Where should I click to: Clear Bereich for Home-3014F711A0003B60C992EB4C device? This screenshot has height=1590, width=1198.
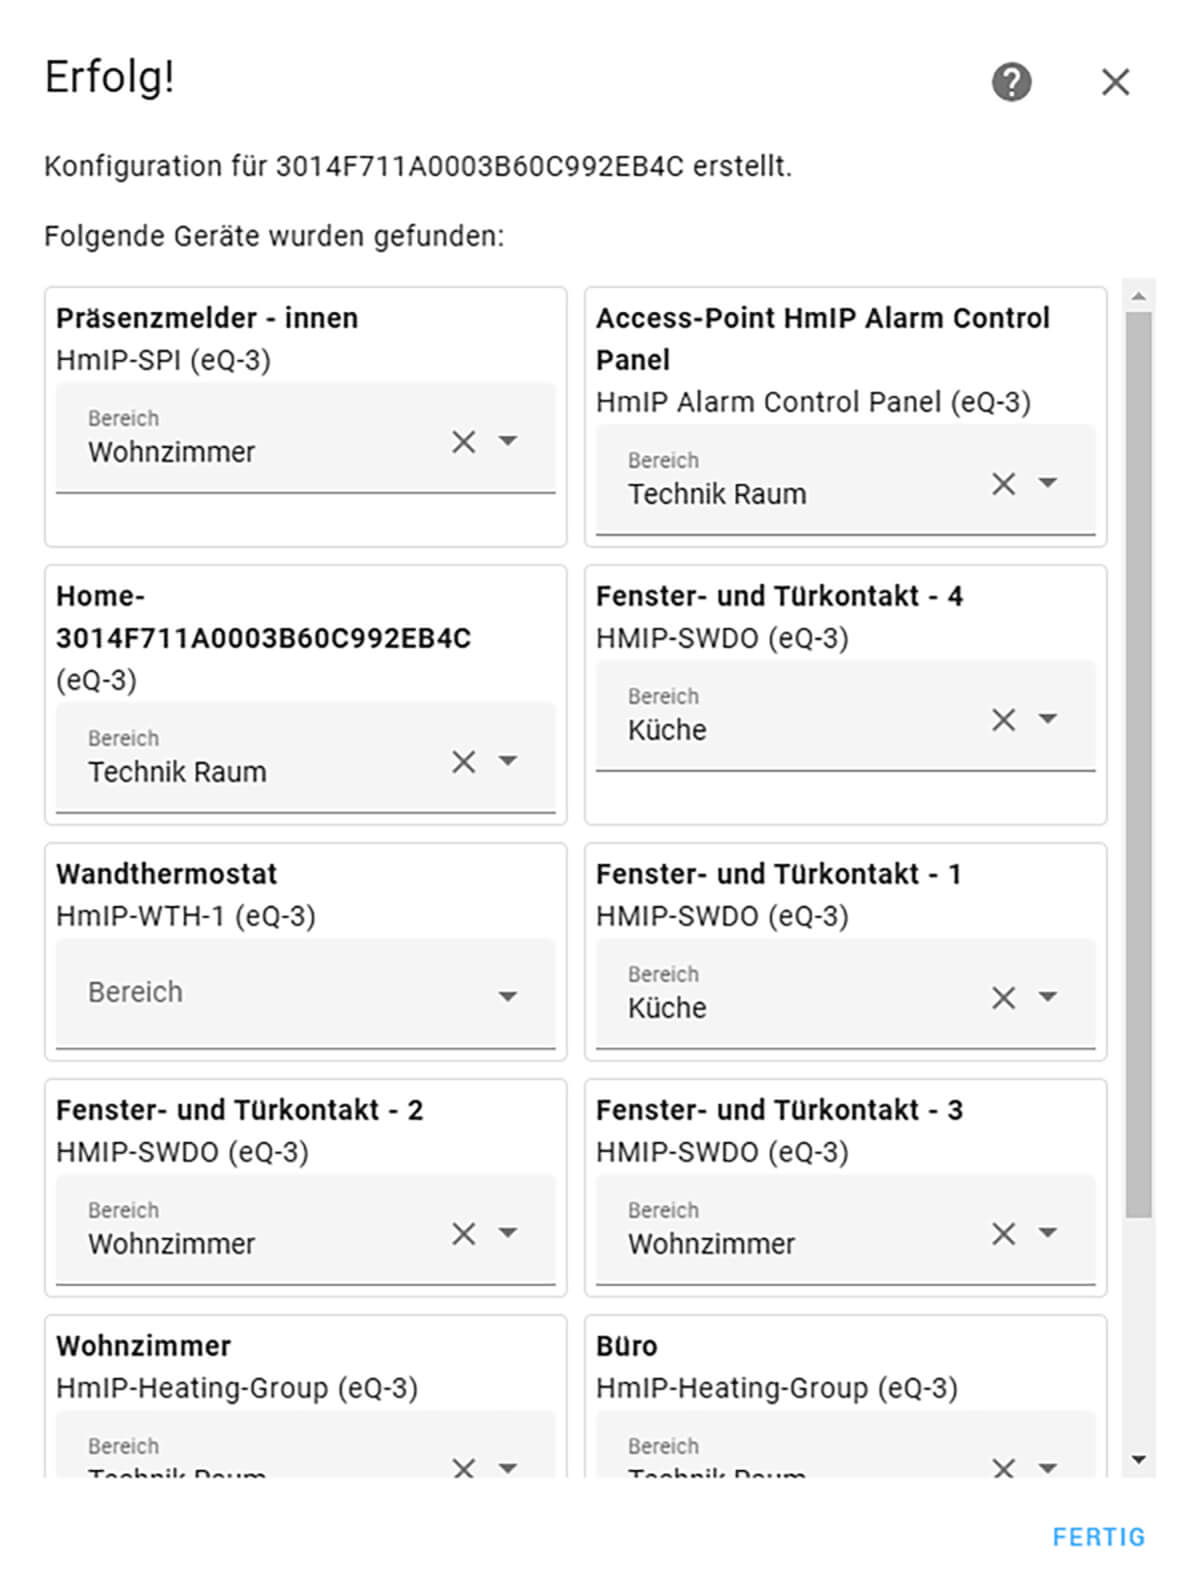point(463,762)
